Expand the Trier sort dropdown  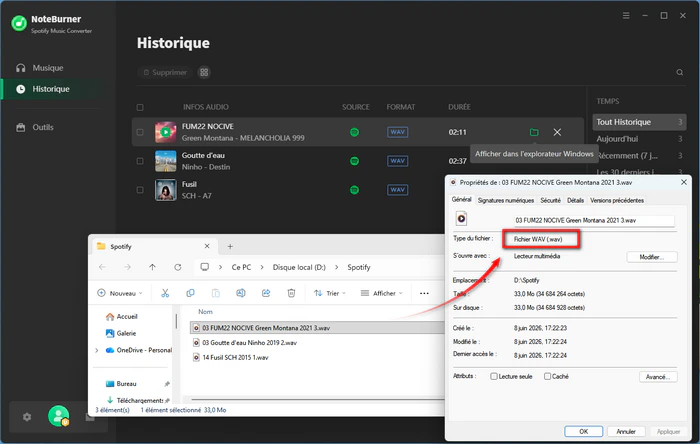pyautogui.click(x=330, y=293)
